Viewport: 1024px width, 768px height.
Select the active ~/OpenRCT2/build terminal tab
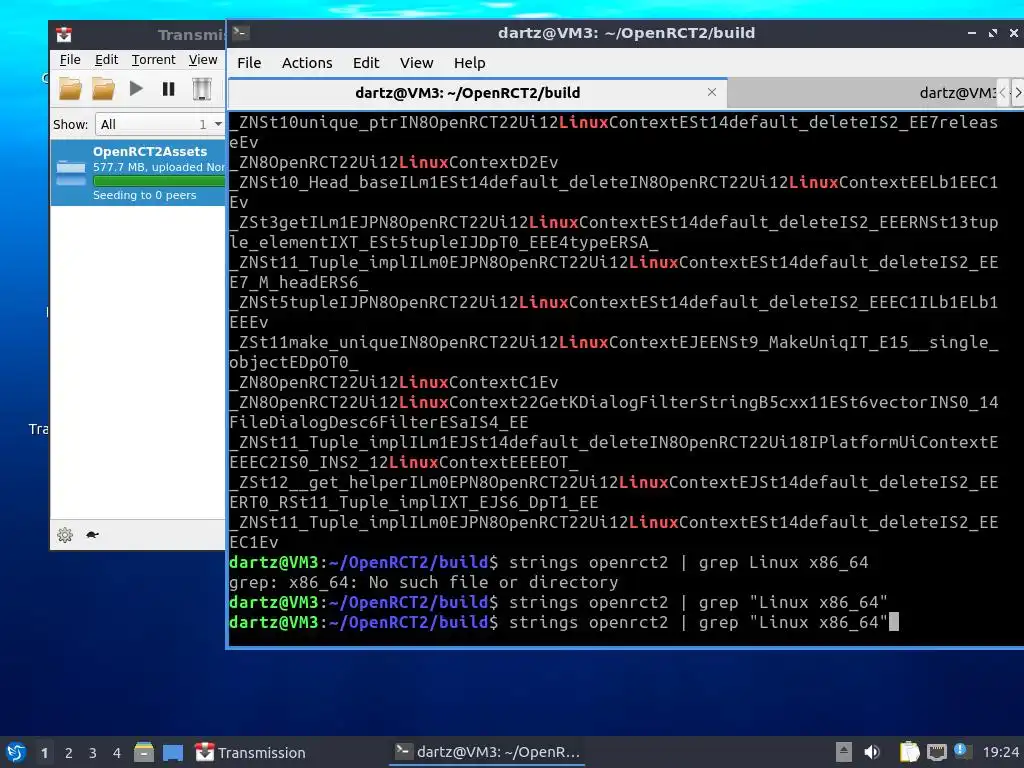(468, 93)
